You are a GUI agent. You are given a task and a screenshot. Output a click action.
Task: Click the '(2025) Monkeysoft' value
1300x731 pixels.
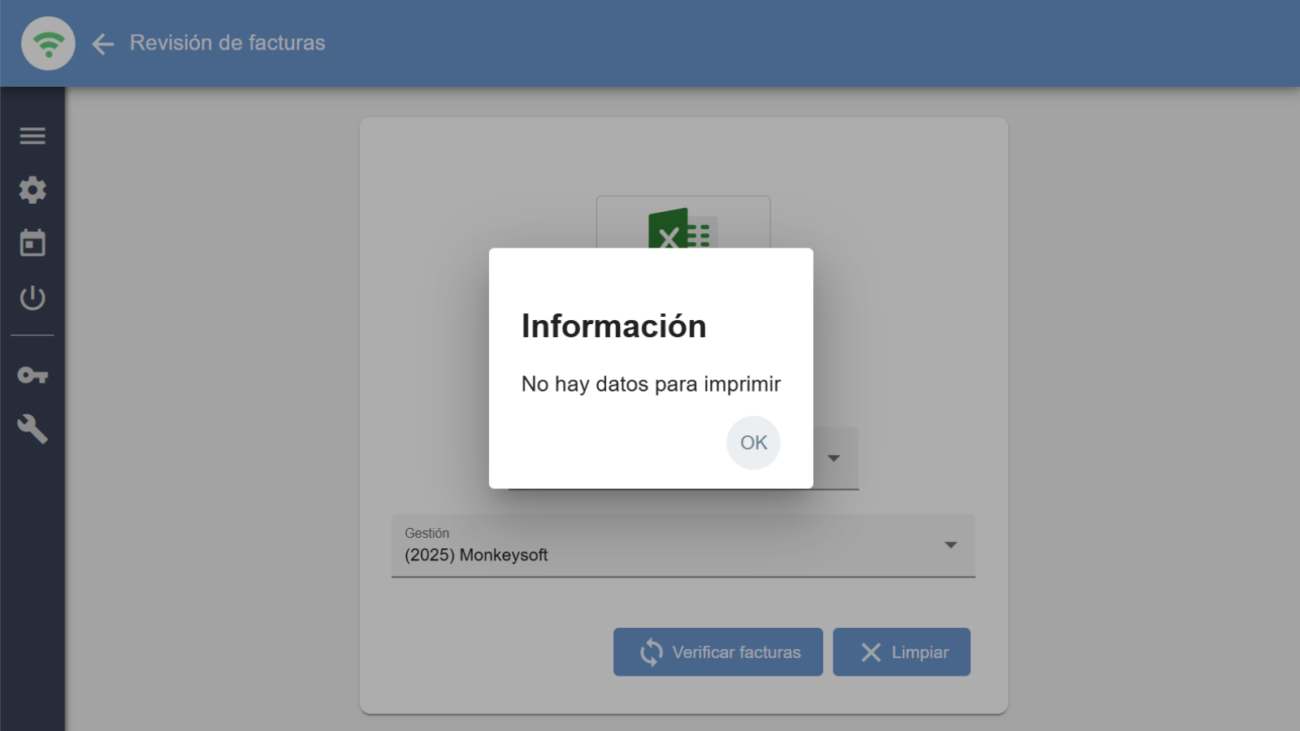click(476, 555)
